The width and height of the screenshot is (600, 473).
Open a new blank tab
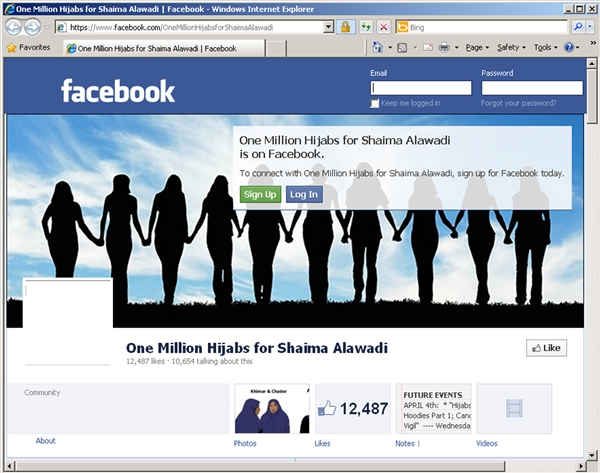(x=276, y=49)
